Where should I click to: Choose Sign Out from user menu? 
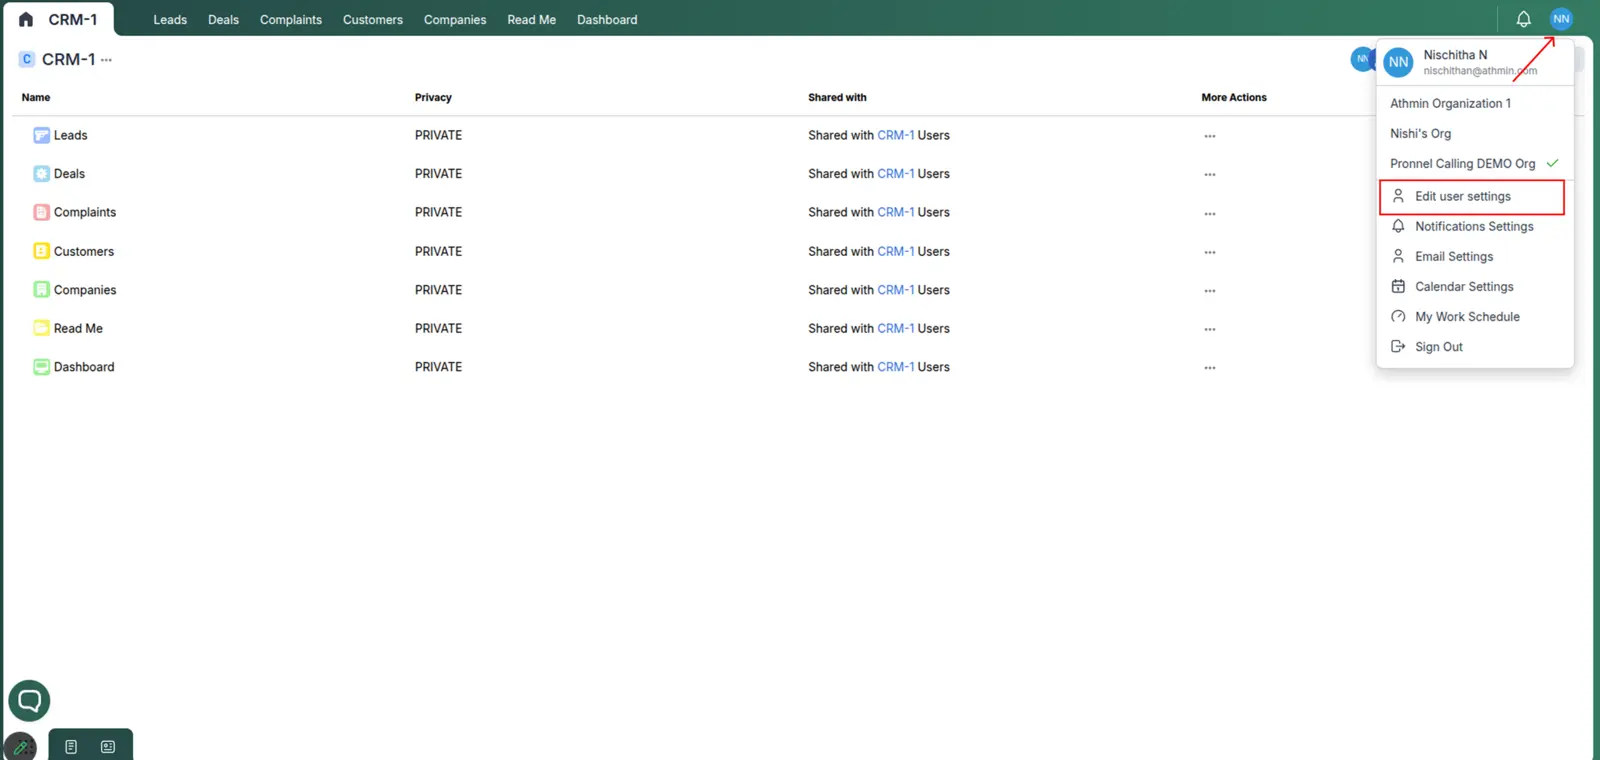point(1438,347)
